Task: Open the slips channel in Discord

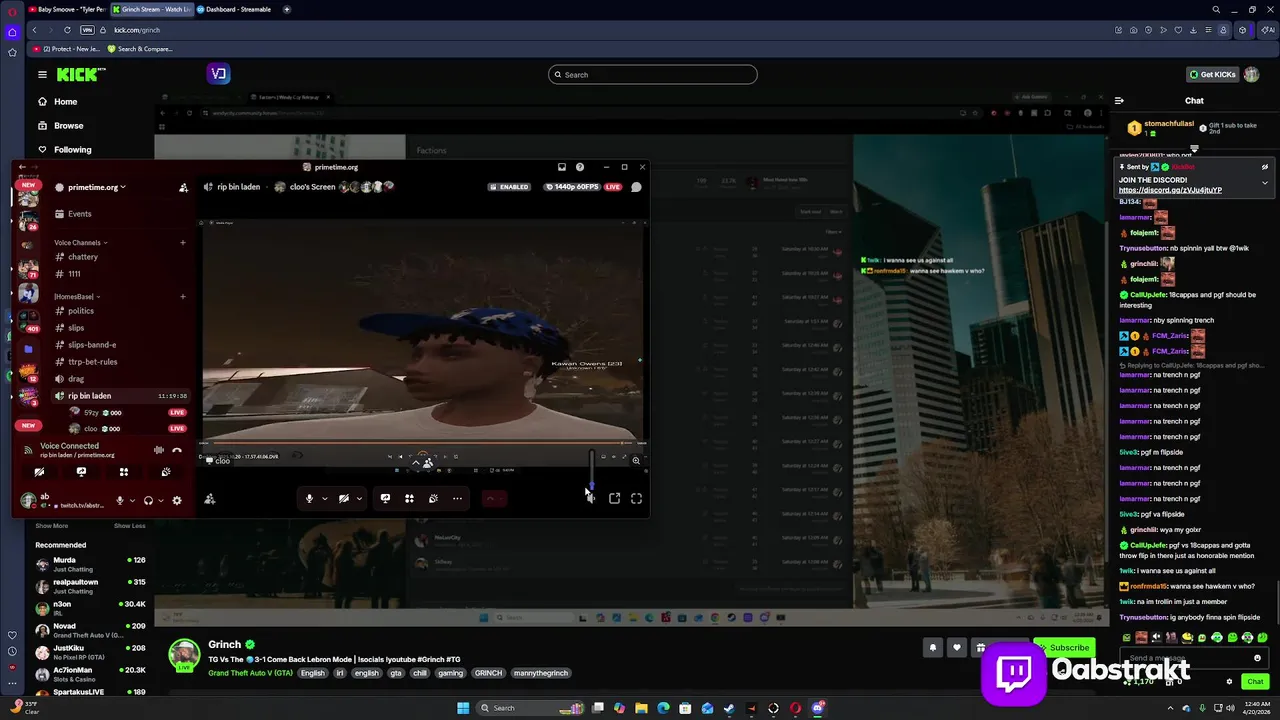Action: pyautogui.click(x=70, y=328)
